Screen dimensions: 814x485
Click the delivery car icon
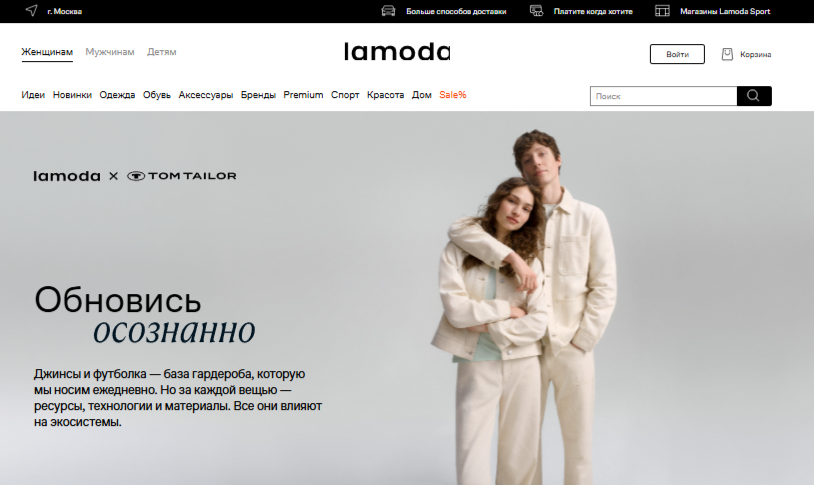(388, 11)
